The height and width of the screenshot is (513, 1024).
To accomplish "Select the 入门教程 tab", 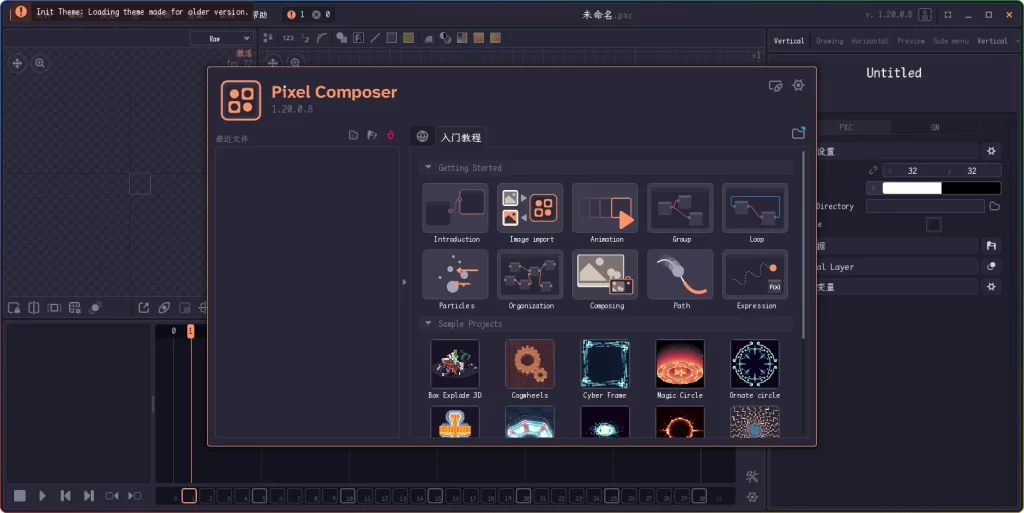I will (460, 137).
